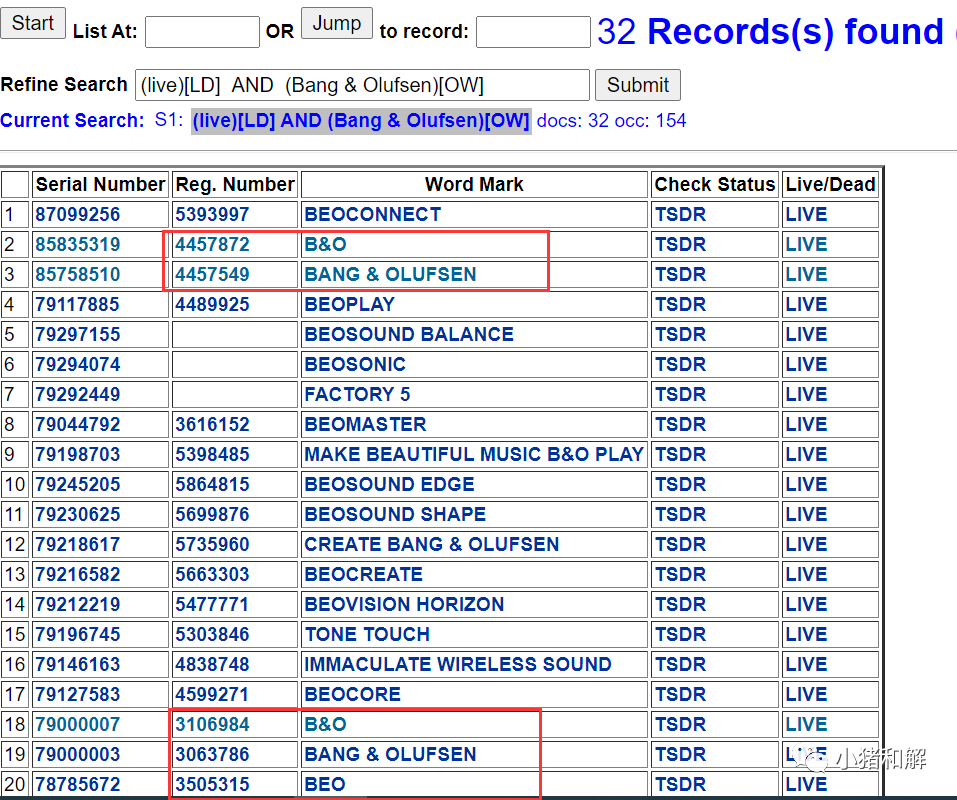This screenshot has height=800, width=957.
Task: Open the TONE TOUCH word mark
Action: tap(367, 634)
